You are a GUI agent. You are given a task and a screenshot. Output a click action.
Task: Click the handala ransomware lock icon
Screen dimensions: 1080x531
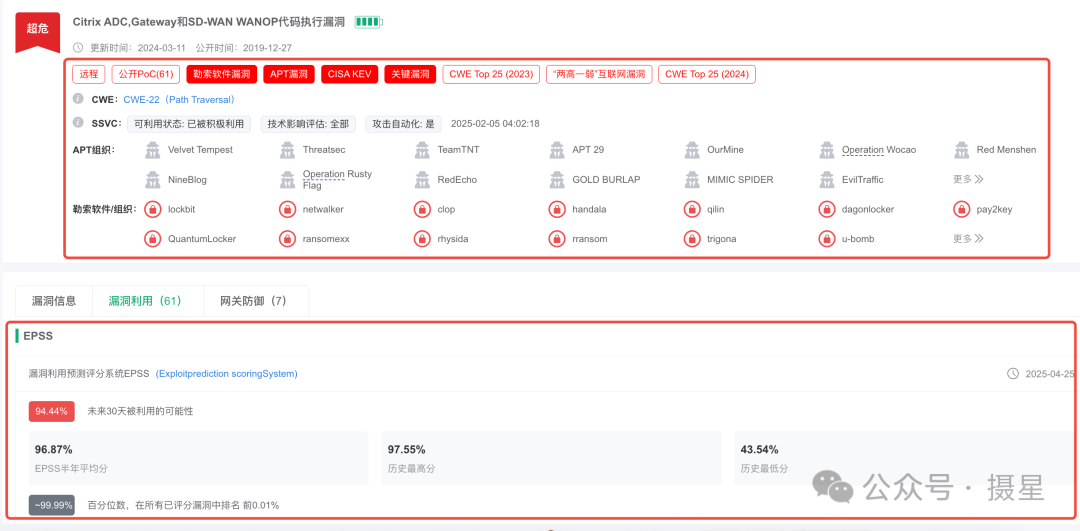point(557,209)
